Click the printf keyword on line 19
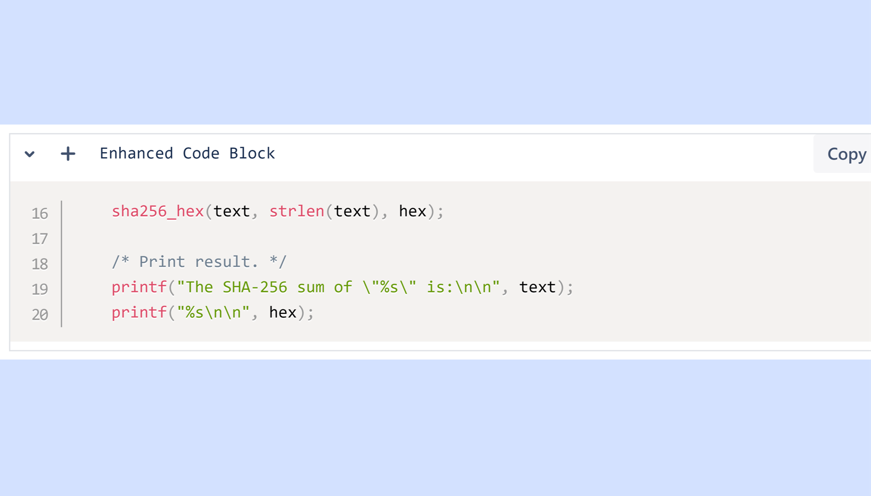 click(x=139, y=287)
